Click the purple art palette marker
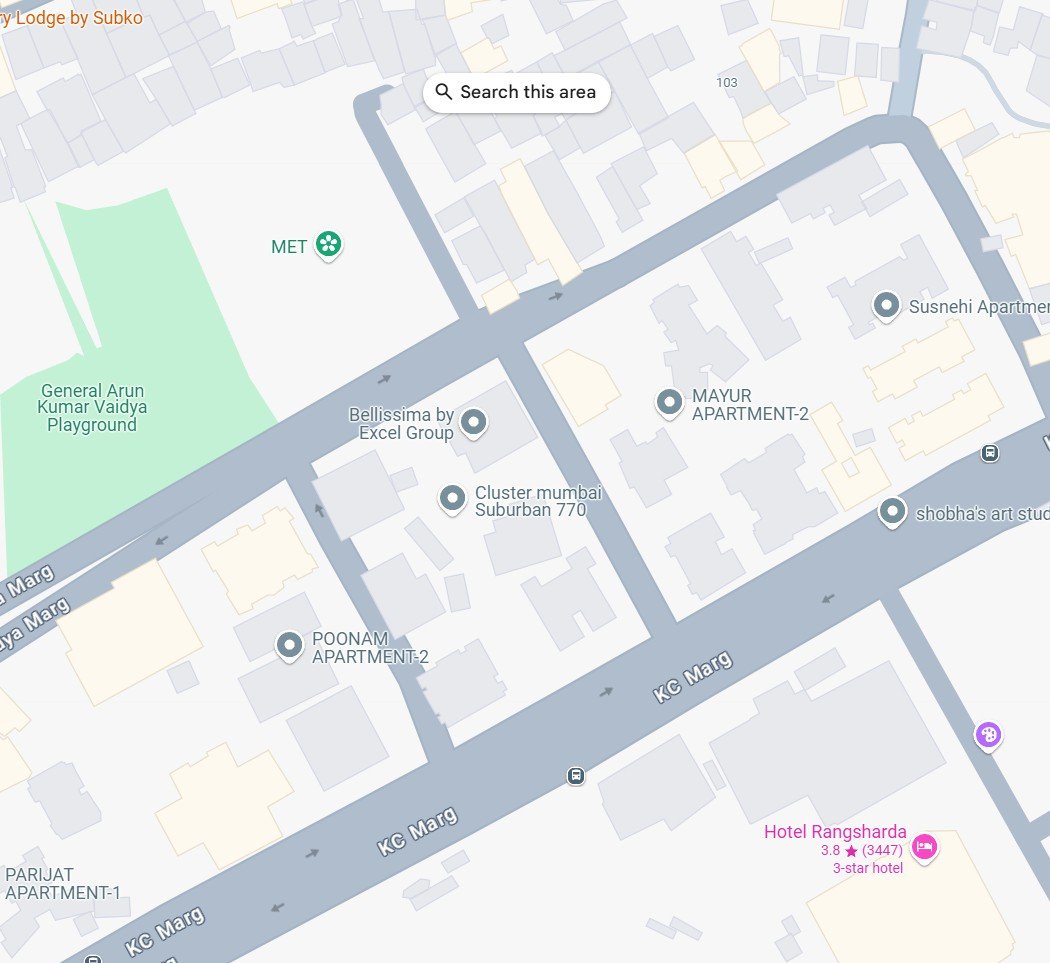 click(988, 736)
